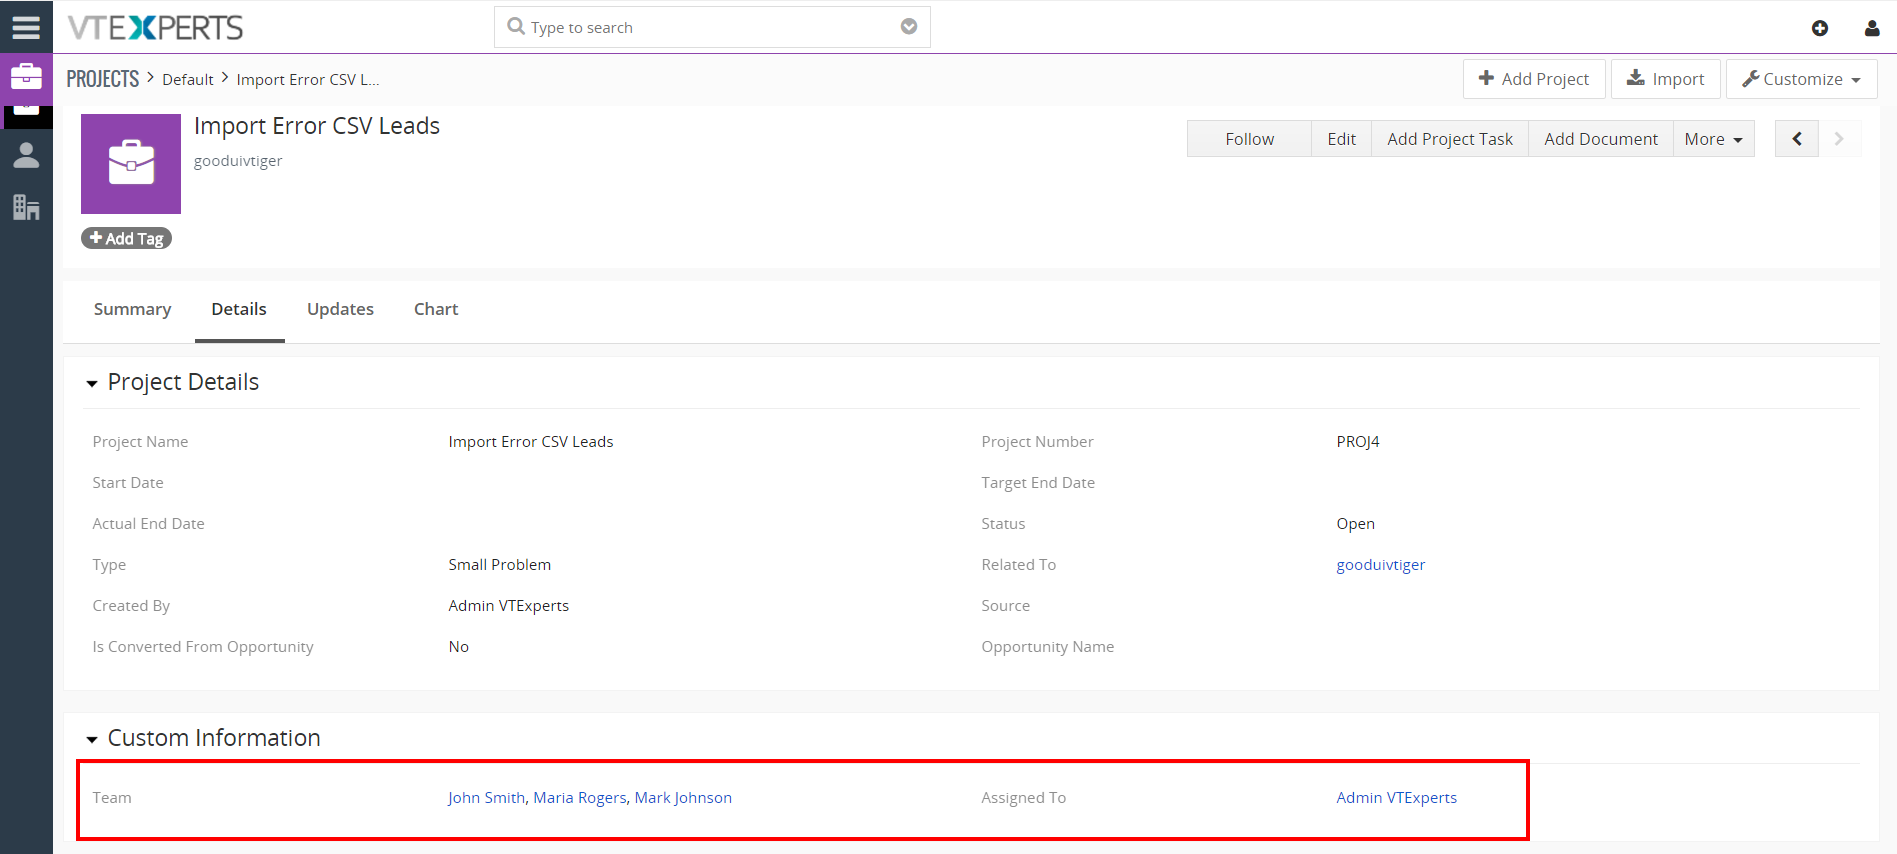The height and width of the screenshot is (854, 1897).
Task: Click the Open status value
Action: [1355, 524]
